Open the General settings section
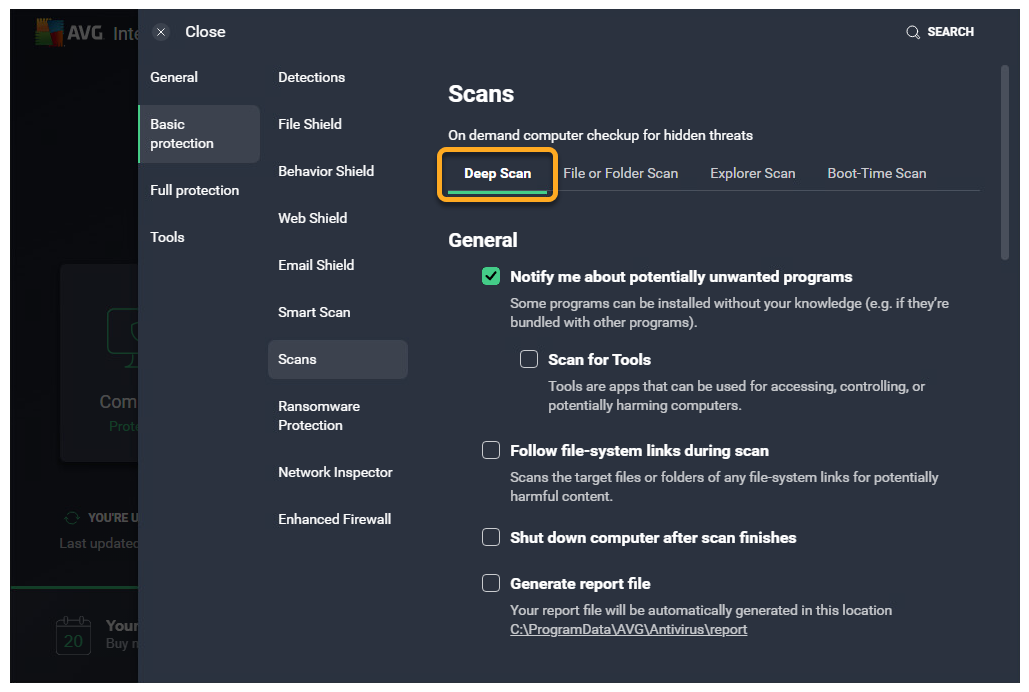The image size is (1029, 692). [x=174, y=78]
